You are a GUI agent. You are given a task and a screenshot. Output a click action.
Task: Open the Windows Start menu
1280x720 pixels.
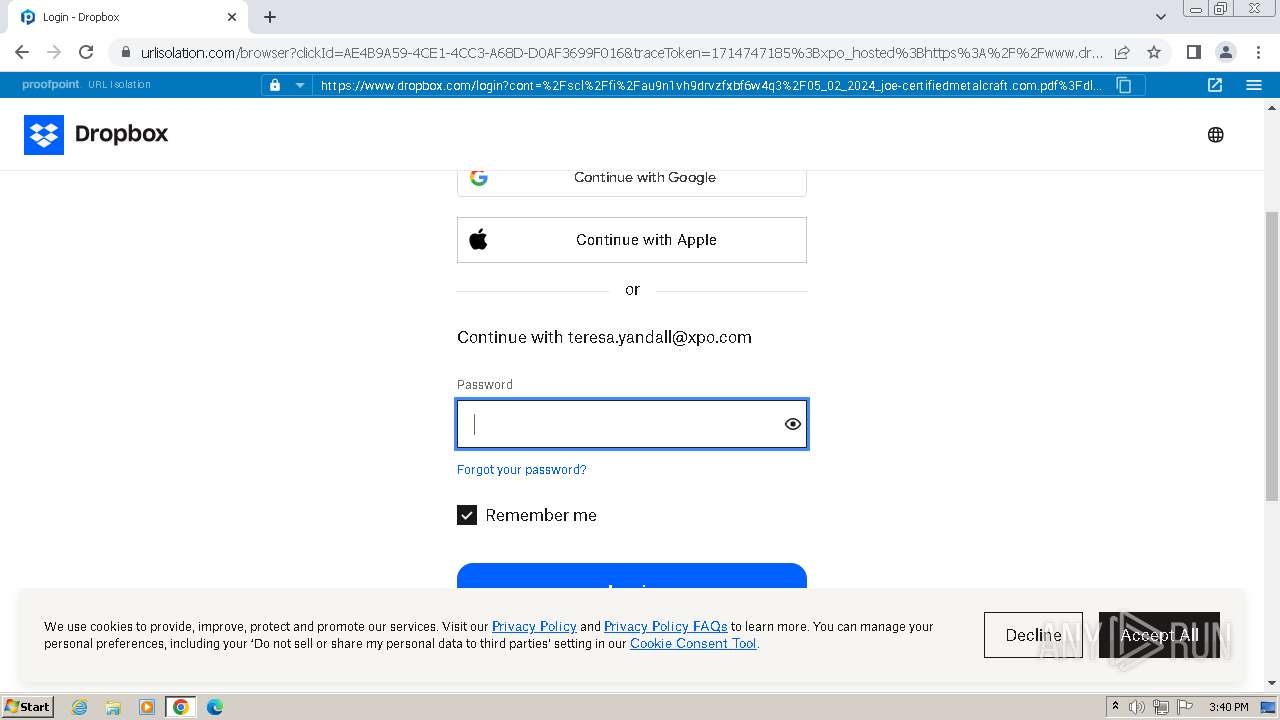coord(28,706)
